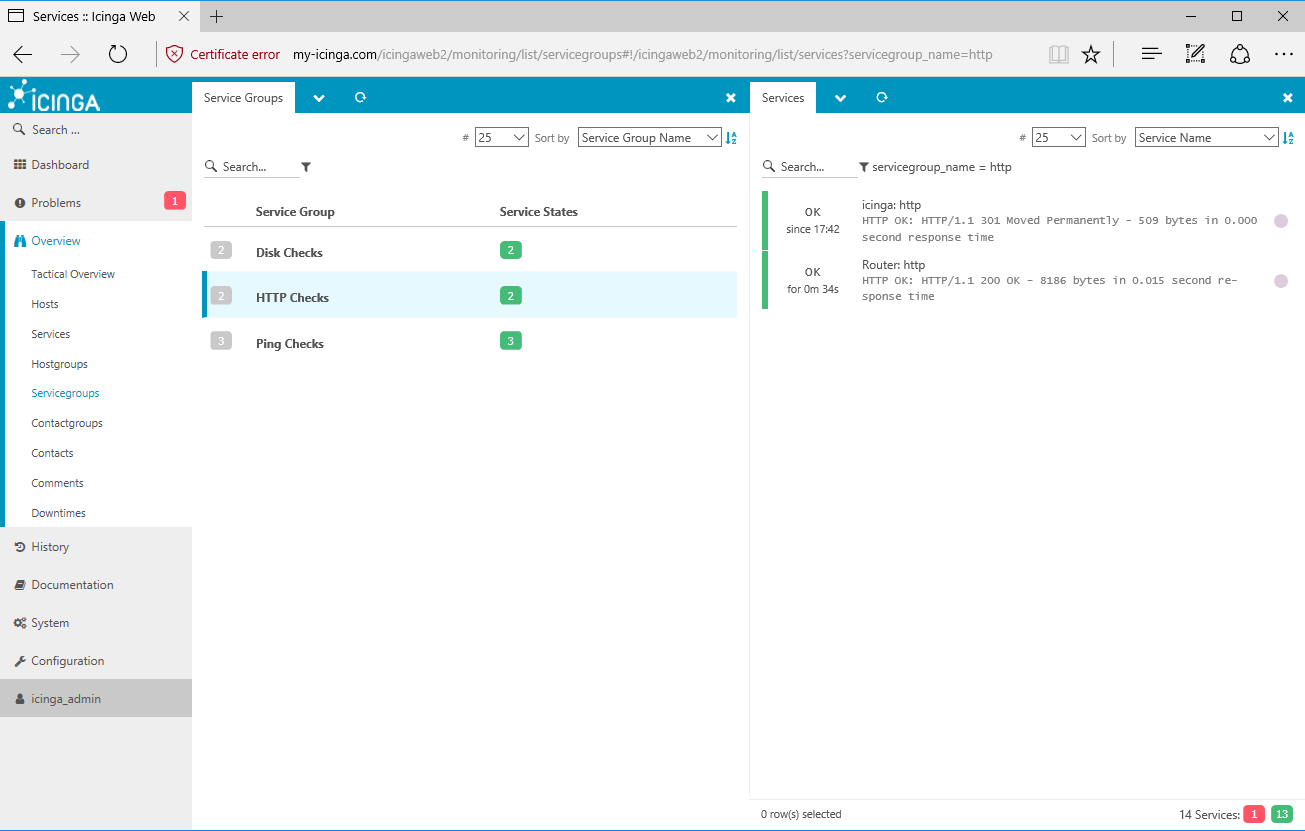Open Services pane page-size dropdown
This screenshot has width=1305, height=831.
[1059, 138]
